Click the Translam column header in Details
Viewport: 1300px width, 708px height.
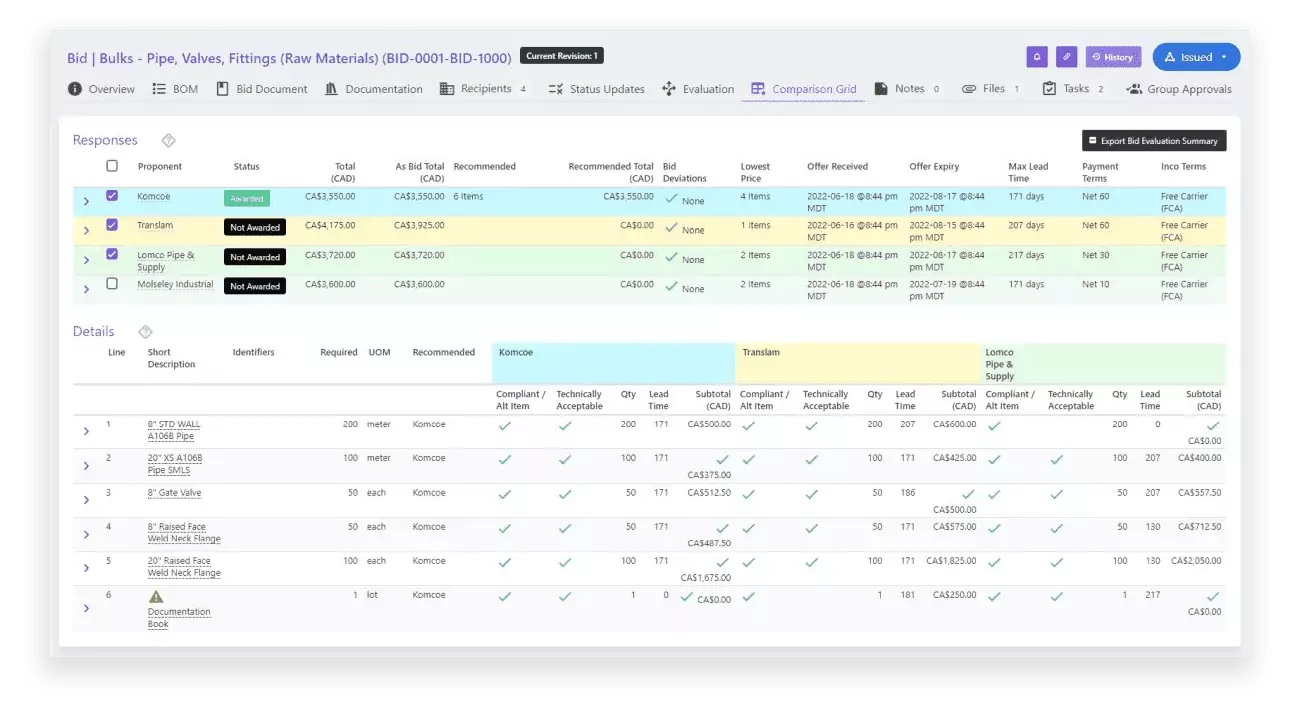857,364
